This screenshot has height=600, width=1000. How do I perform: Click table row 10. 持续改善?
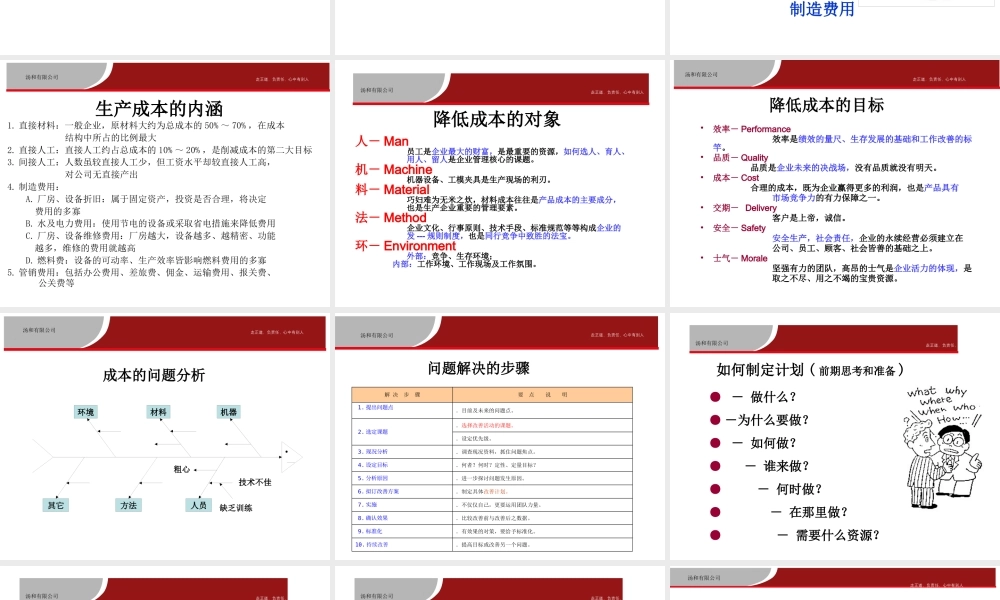(x=492, y=545)
